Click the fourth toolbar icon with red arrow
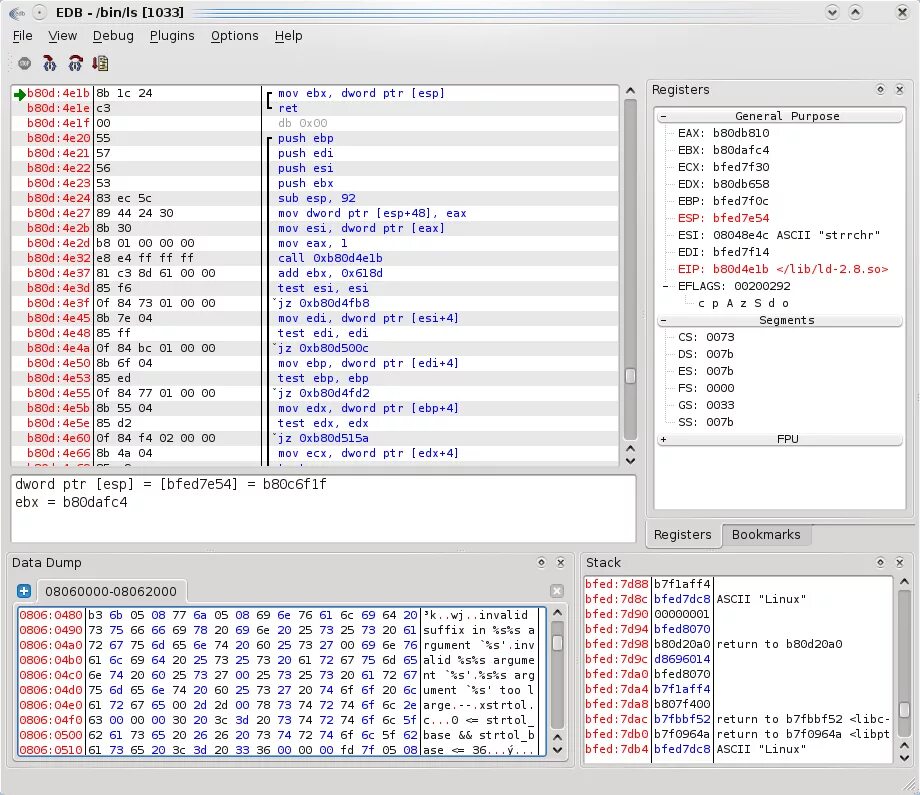This screenshot has height=795, width=920. coord(100,63)
